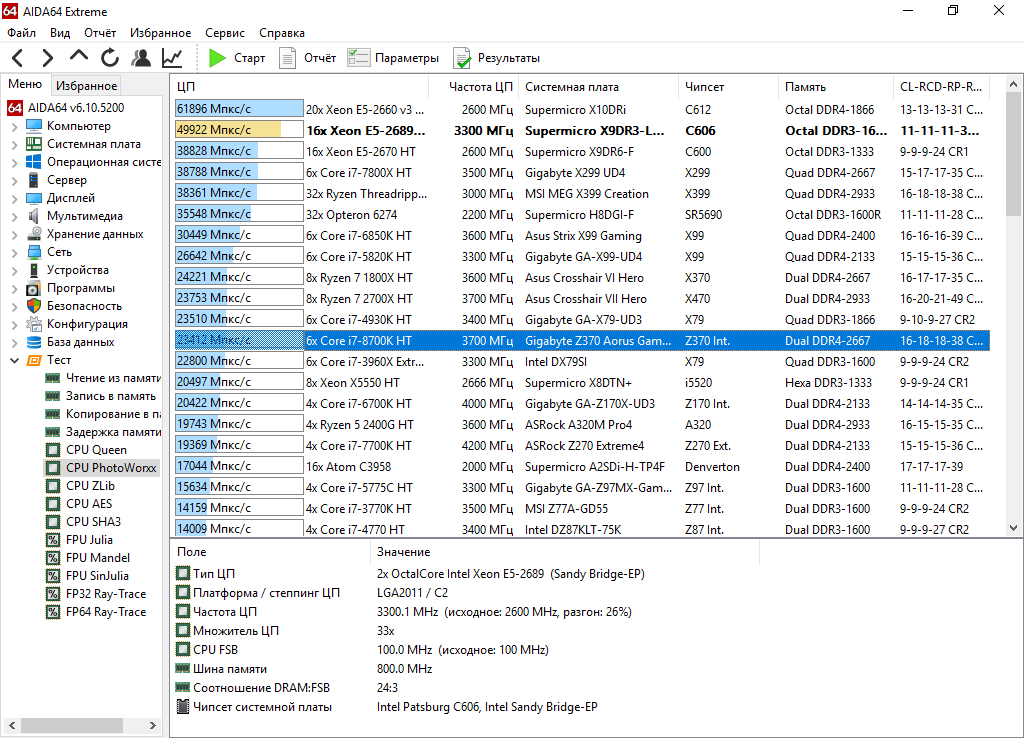Sort by the CL-RCD-RP-R... column header

point(941,87)
